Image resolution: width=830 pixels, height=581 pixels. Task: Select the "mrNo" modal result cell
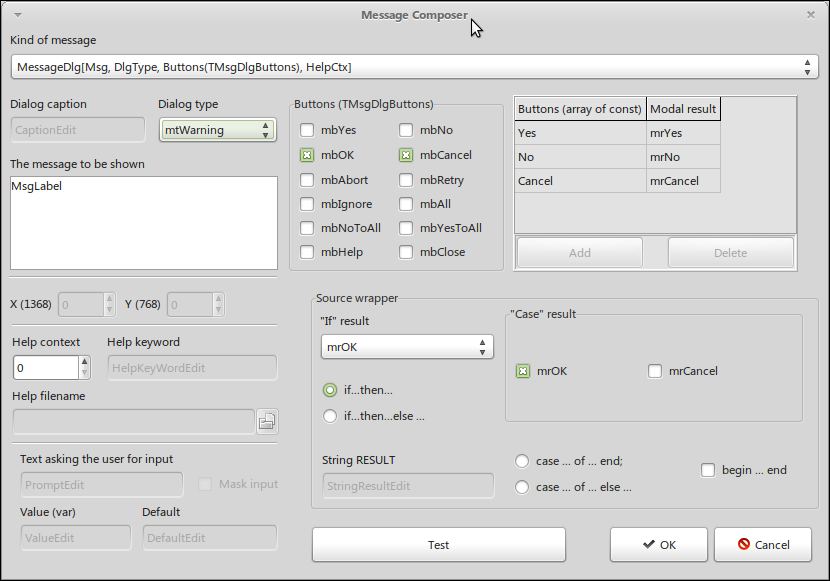click(x=683, y=157)
